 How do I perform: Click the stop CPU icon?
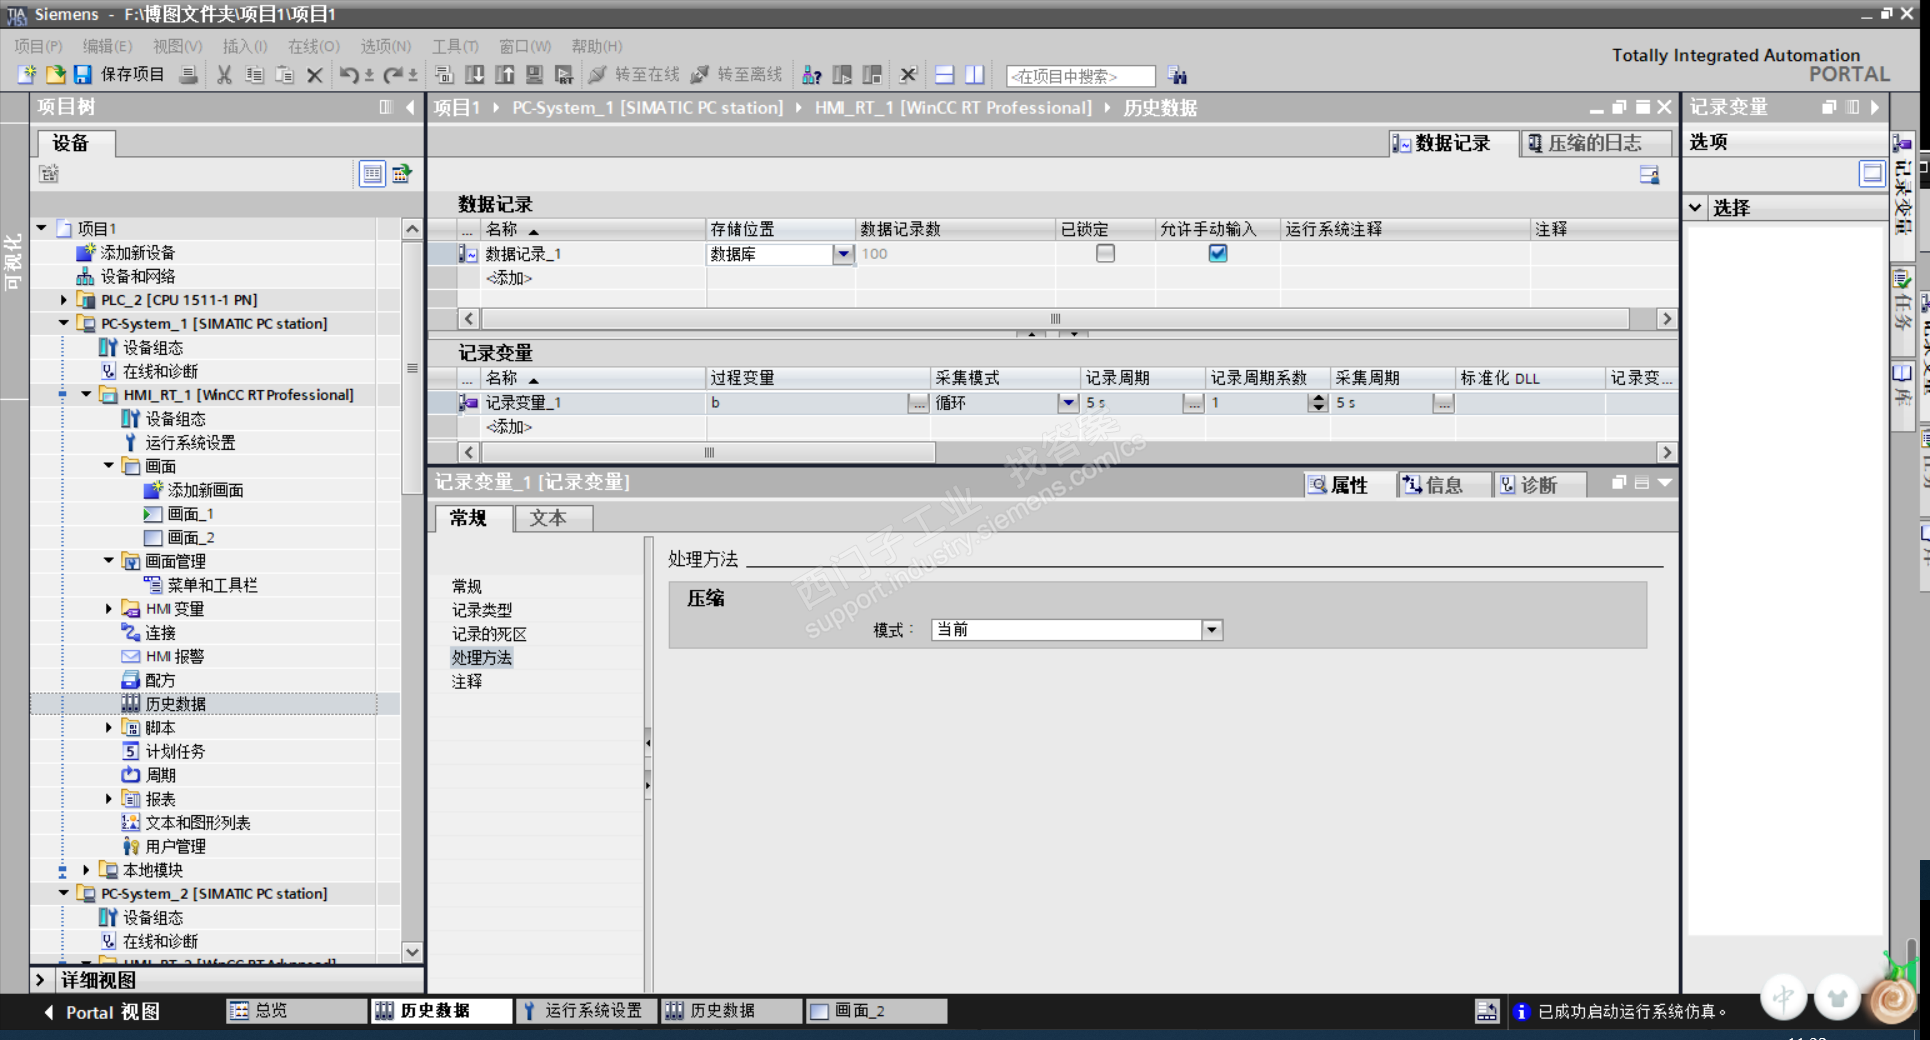click(x=872, y=75)
